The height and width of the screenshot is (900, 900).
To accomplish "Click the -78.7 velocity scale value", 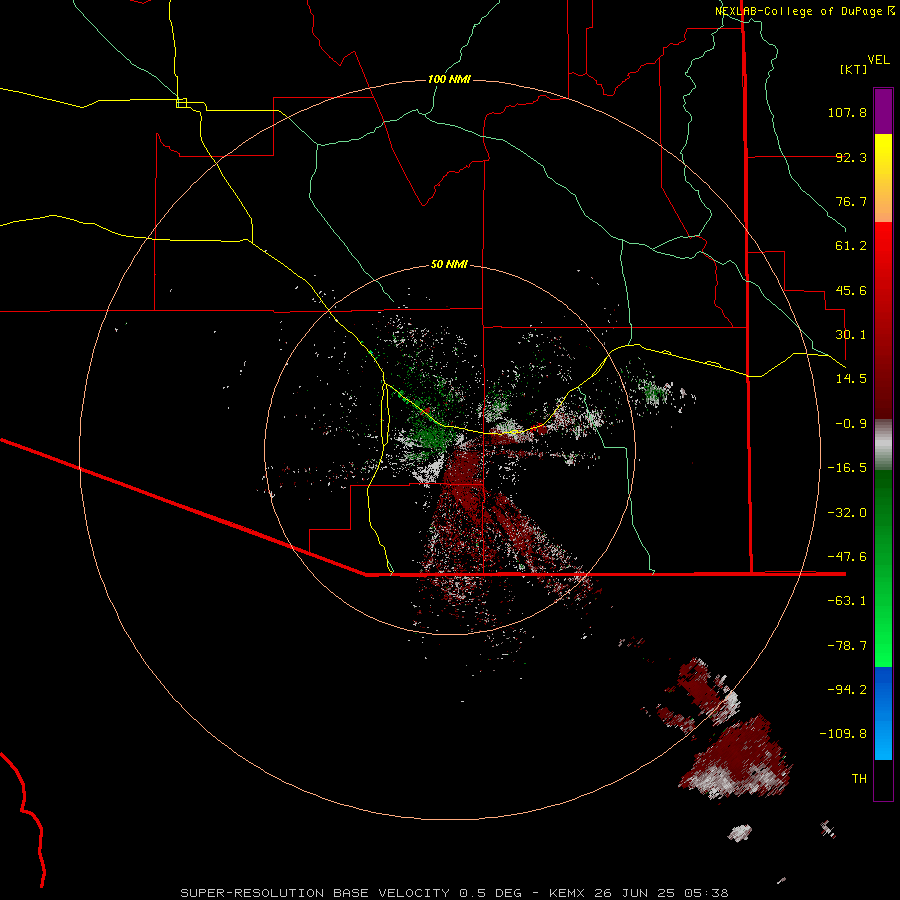I will pos(847,646).
